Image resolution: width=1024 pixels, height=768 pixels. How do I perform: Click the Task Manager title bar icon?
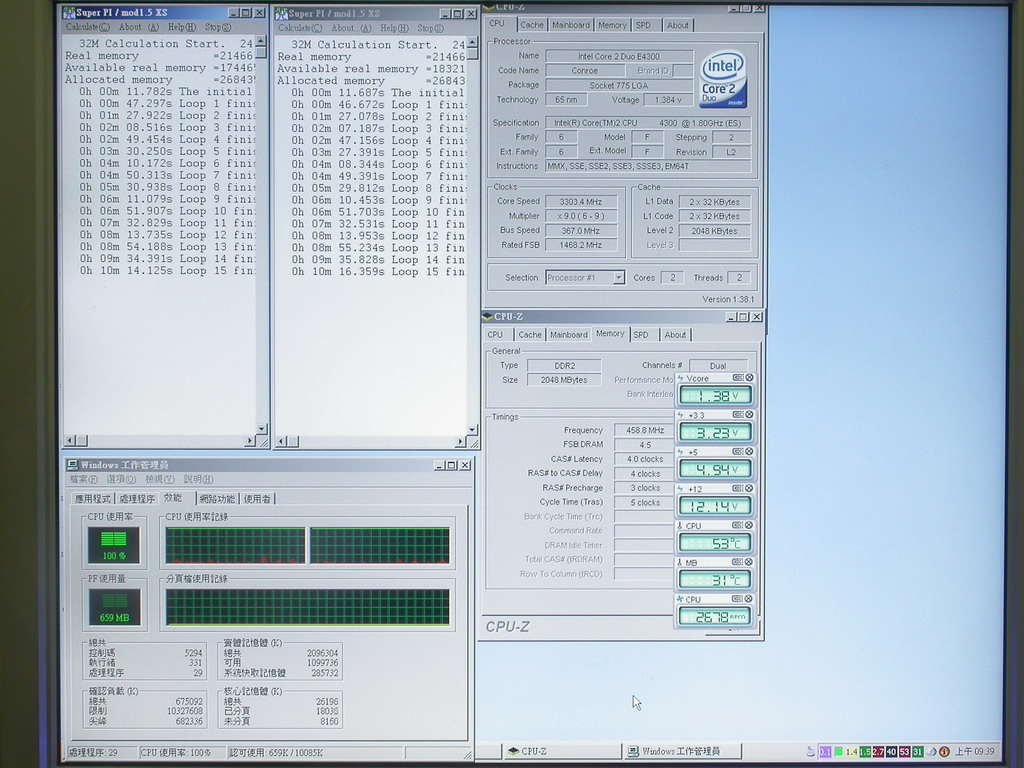(x=73, y=465)
